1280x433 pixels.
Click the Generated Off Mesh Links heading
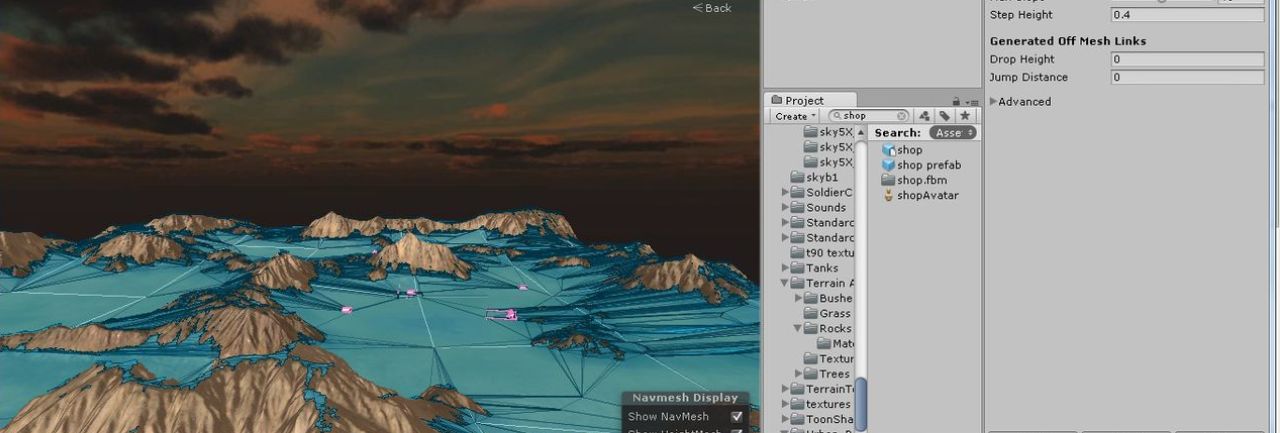tap(1068, 41)
